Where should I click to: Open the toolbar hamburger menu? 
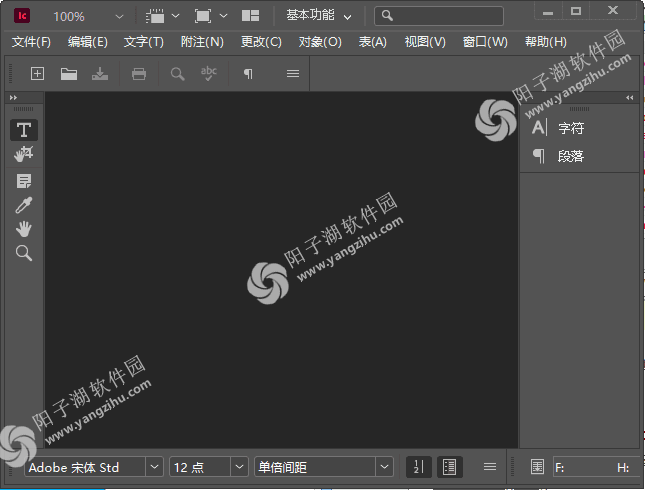pos(293,74)
